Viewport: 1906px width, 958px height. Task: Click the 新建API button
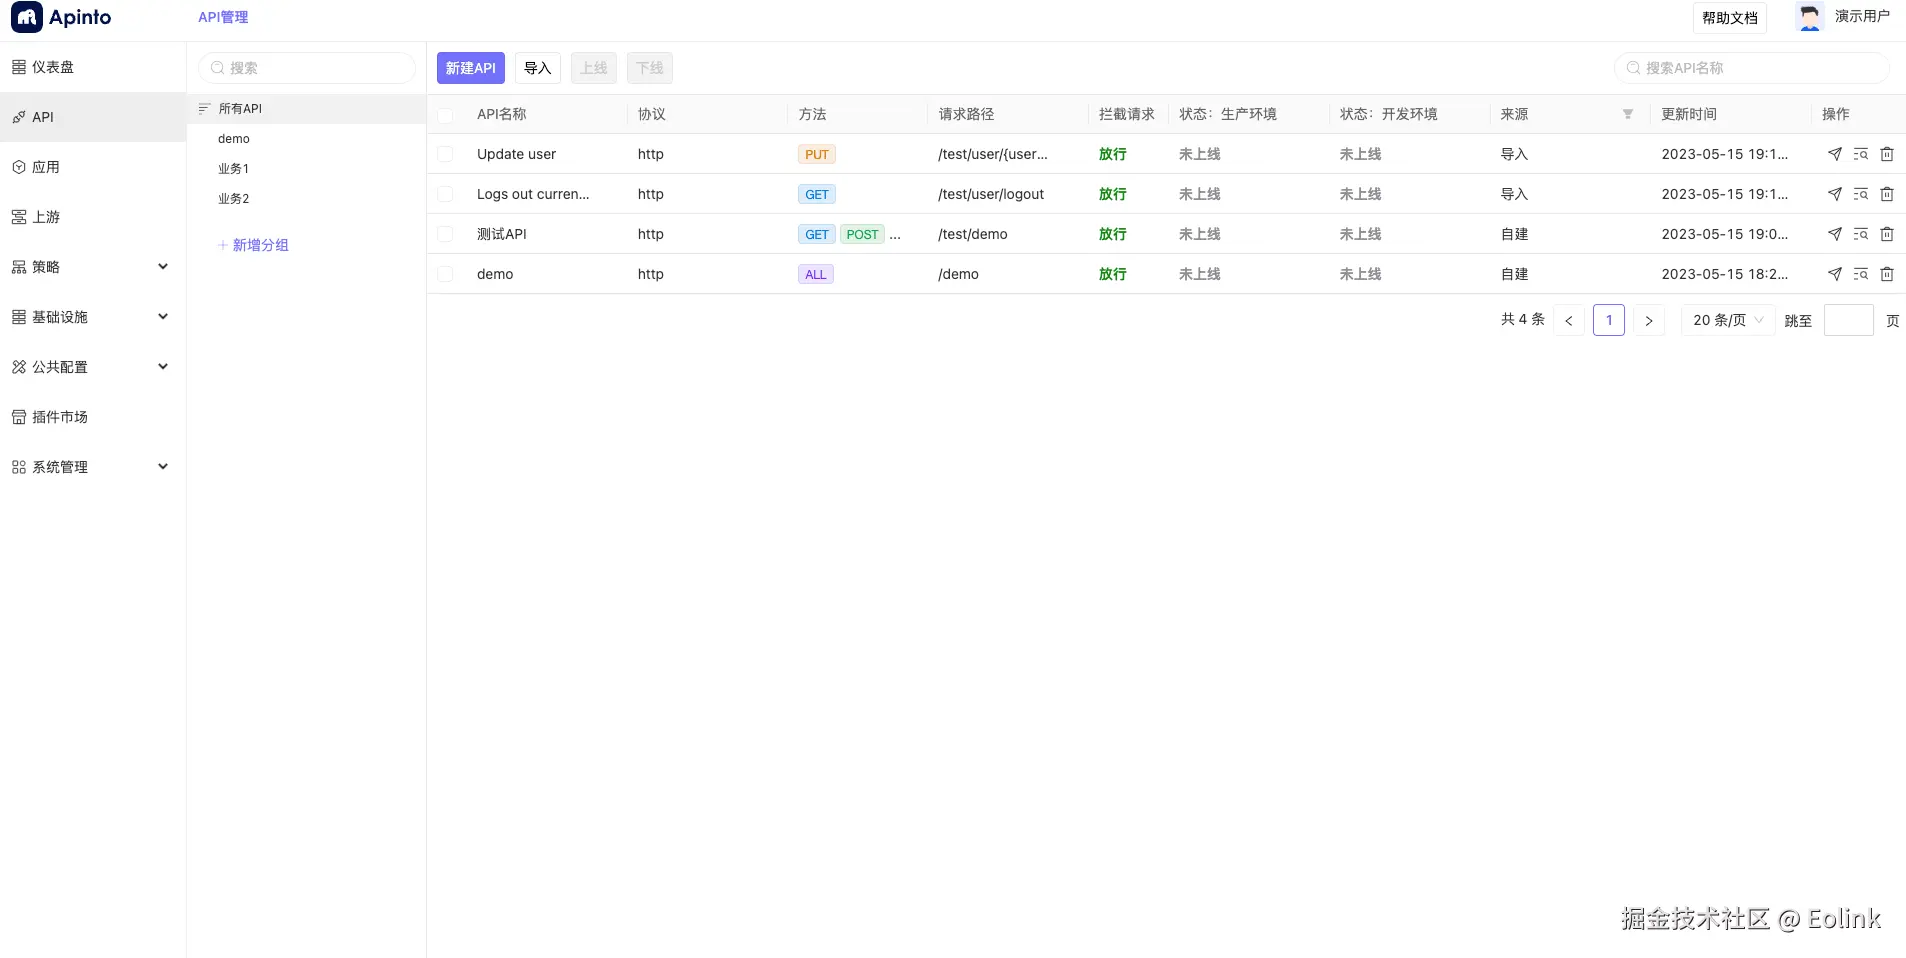pyautogui.click(x=471, y=68)
